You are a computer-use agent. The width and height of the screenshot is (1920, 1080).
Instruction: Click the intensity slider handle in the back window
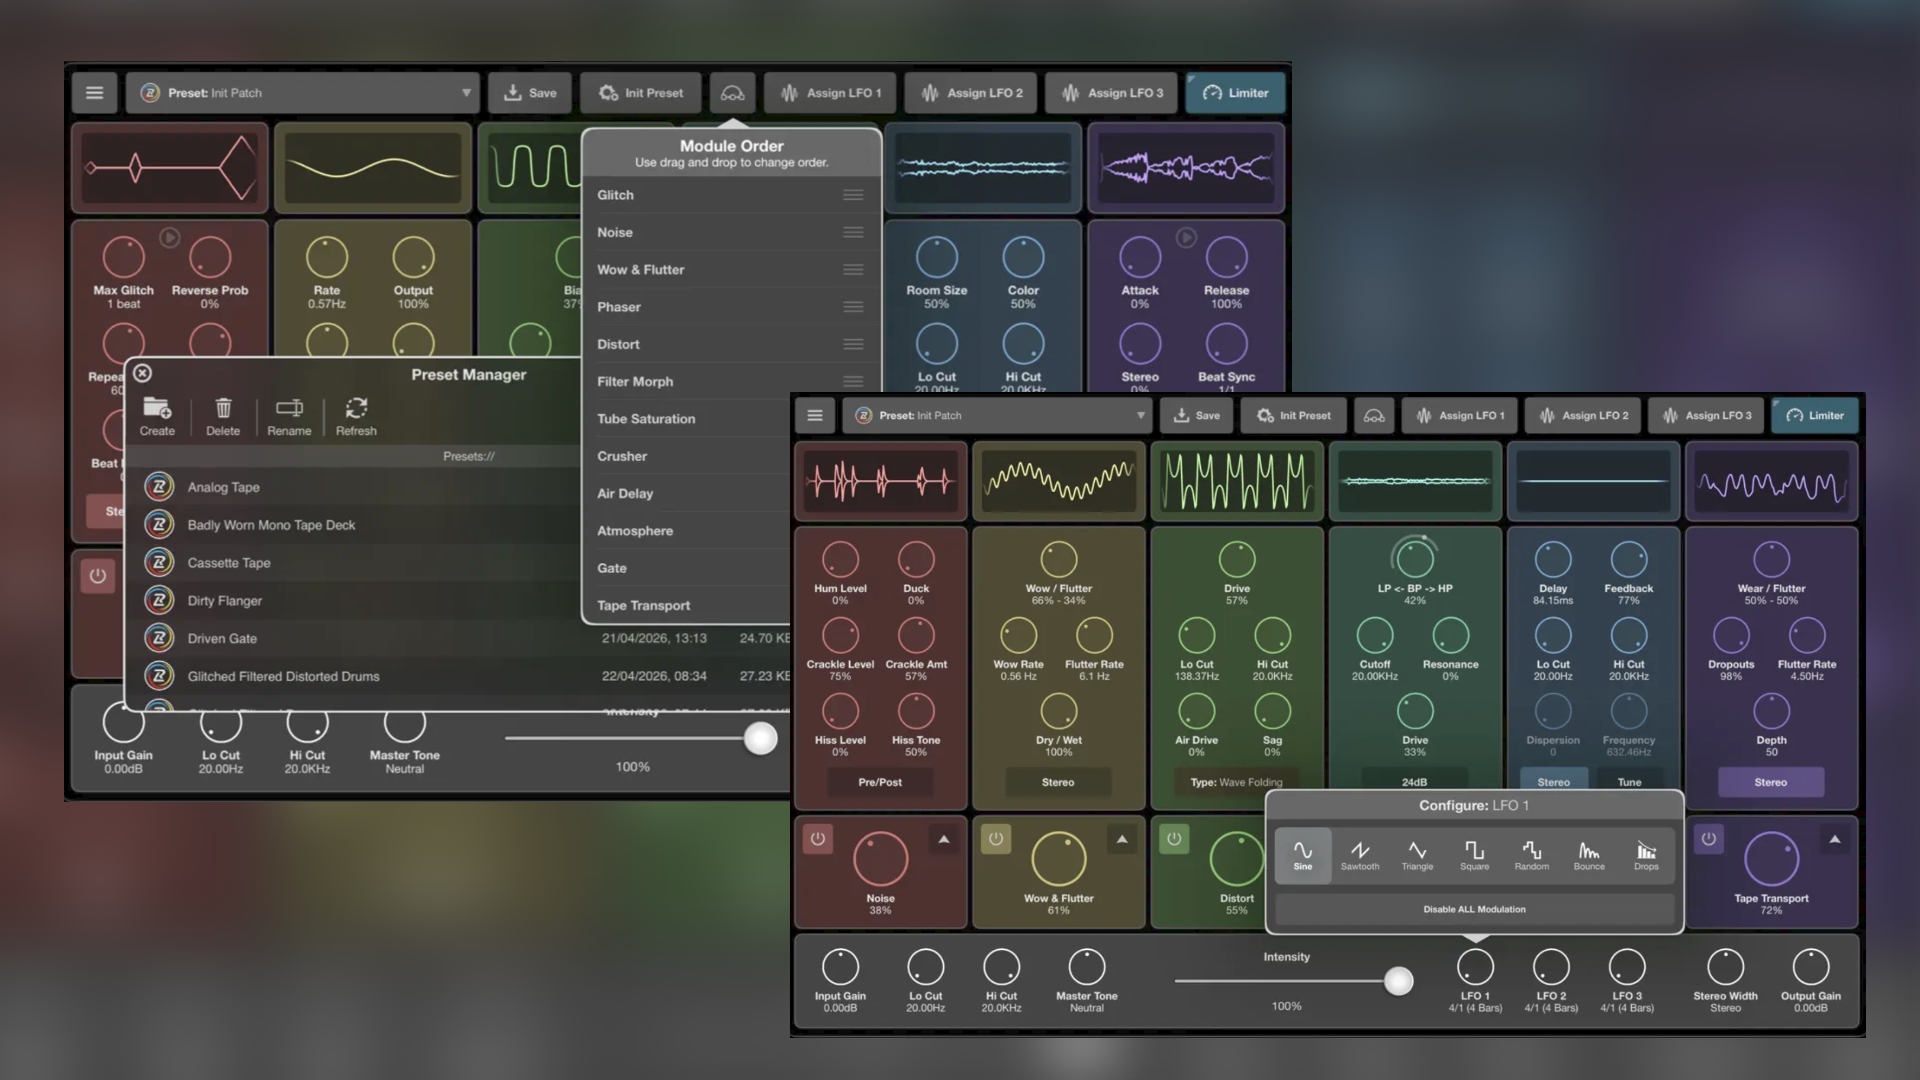pyautogui.click(x=761, y=739)
